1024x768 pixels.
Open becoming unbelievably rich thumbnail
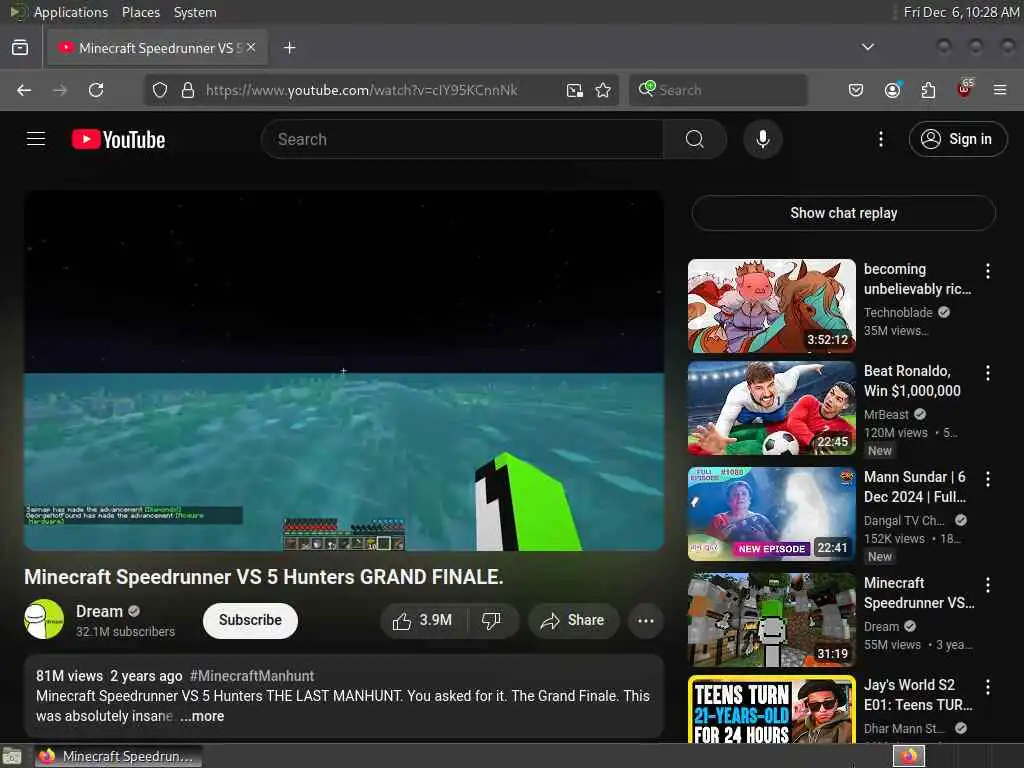point(771,306)
